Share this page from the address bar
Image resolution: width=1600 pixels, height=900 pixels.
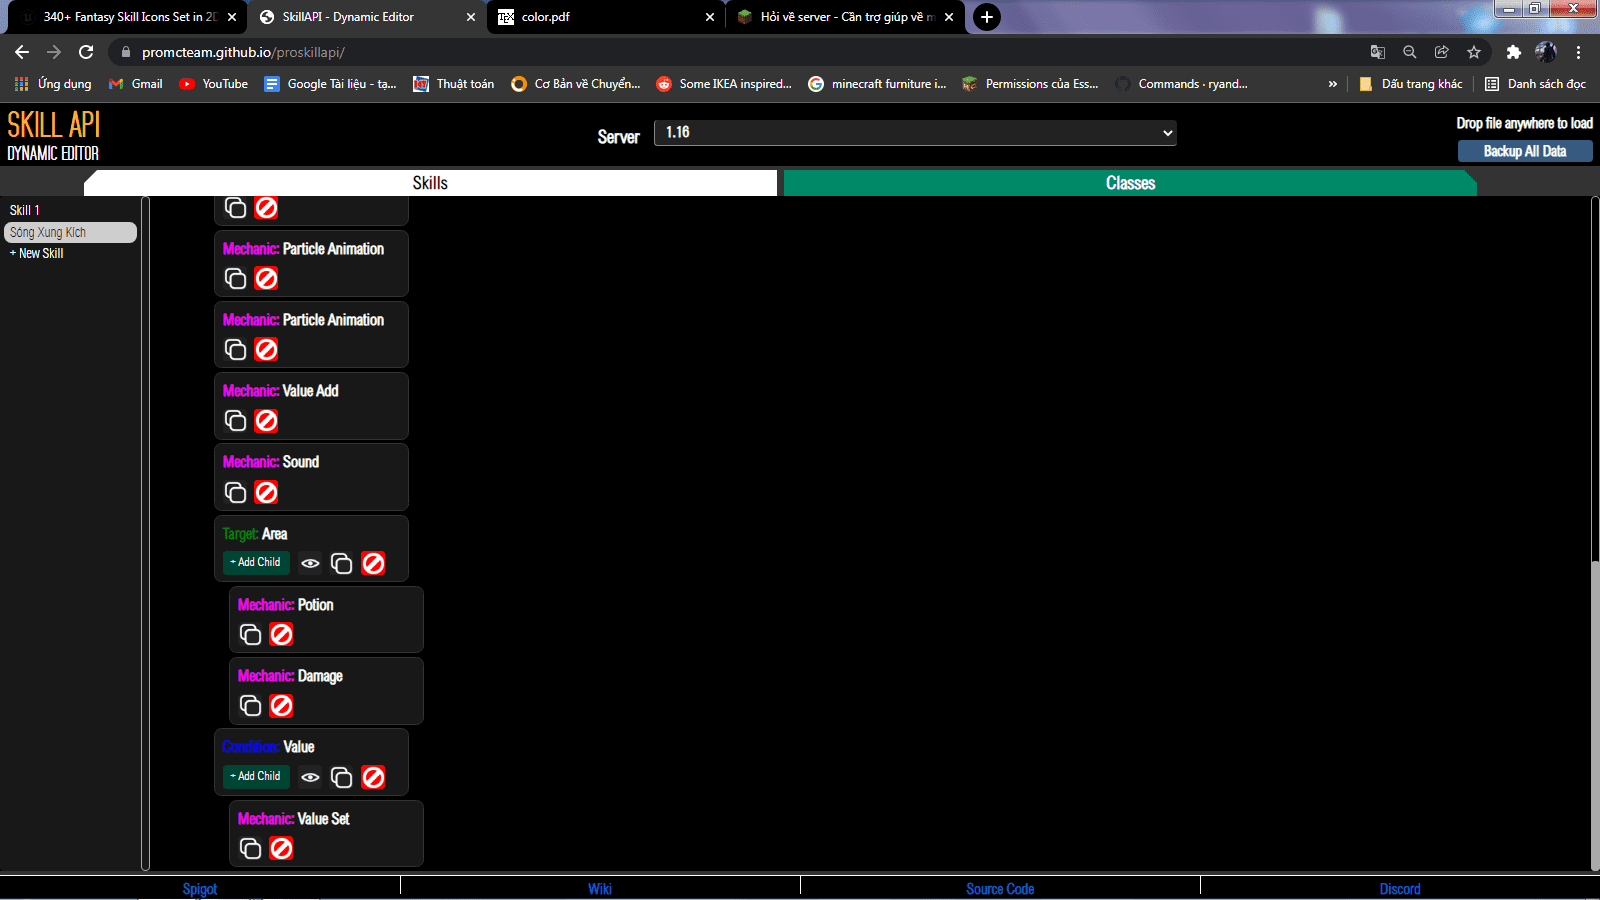1442,52
